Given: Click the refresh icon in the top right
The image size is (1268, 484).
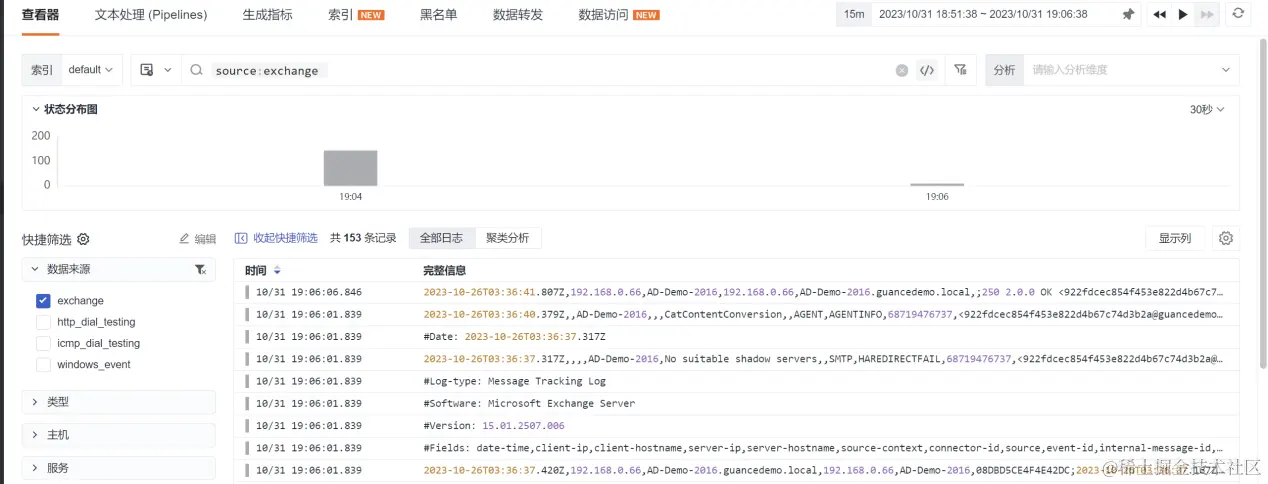Looking at the screenshot, I should tap(1238, 14).
